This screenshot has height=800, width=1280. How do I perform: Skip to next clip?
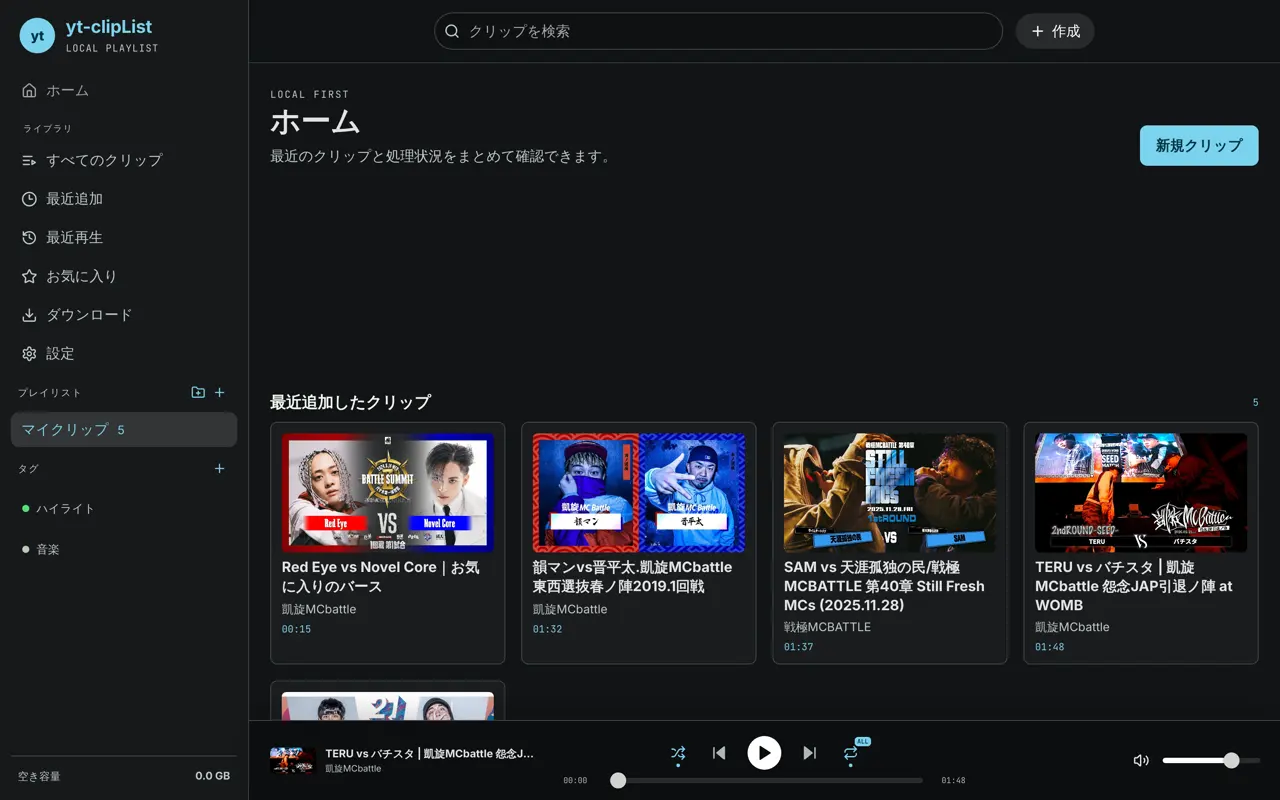810,753
